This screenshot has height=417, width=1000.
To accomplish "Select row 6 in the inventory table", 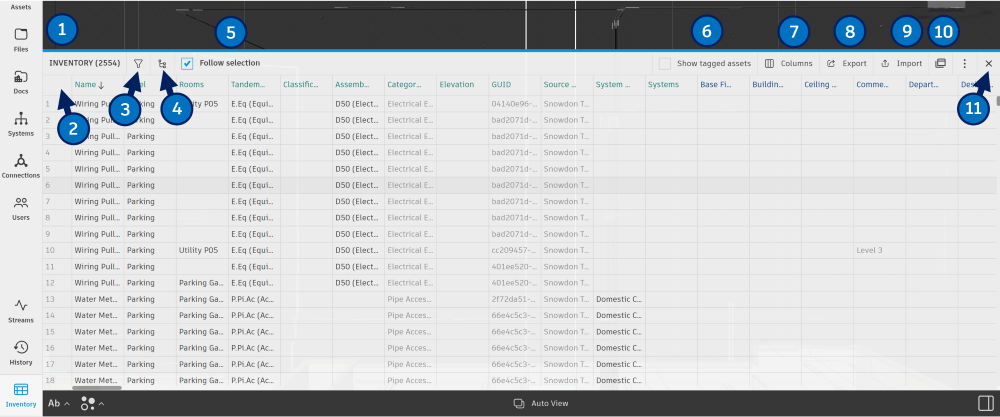I will pyautogui.click(x=518, y=185).
